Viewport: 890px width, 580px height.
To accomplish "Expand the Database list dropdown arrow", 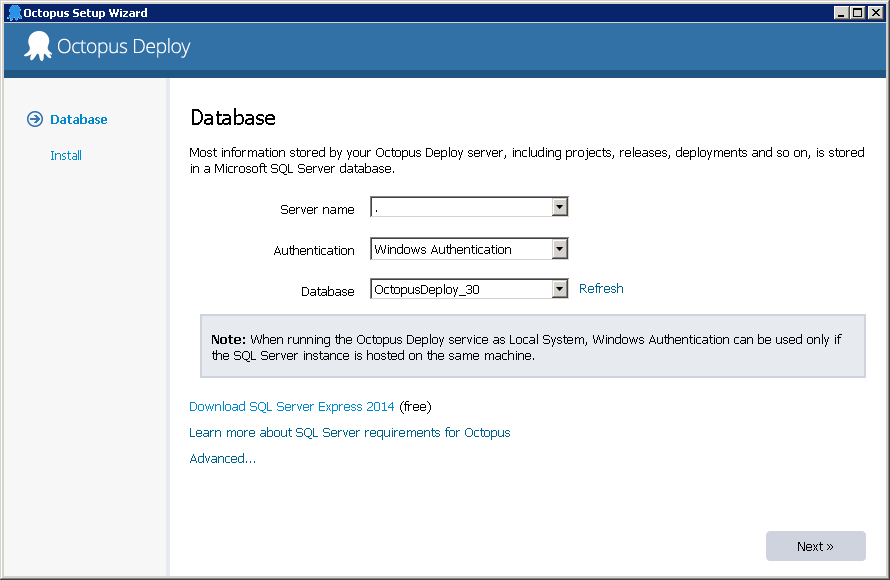I will coord(560,289).
